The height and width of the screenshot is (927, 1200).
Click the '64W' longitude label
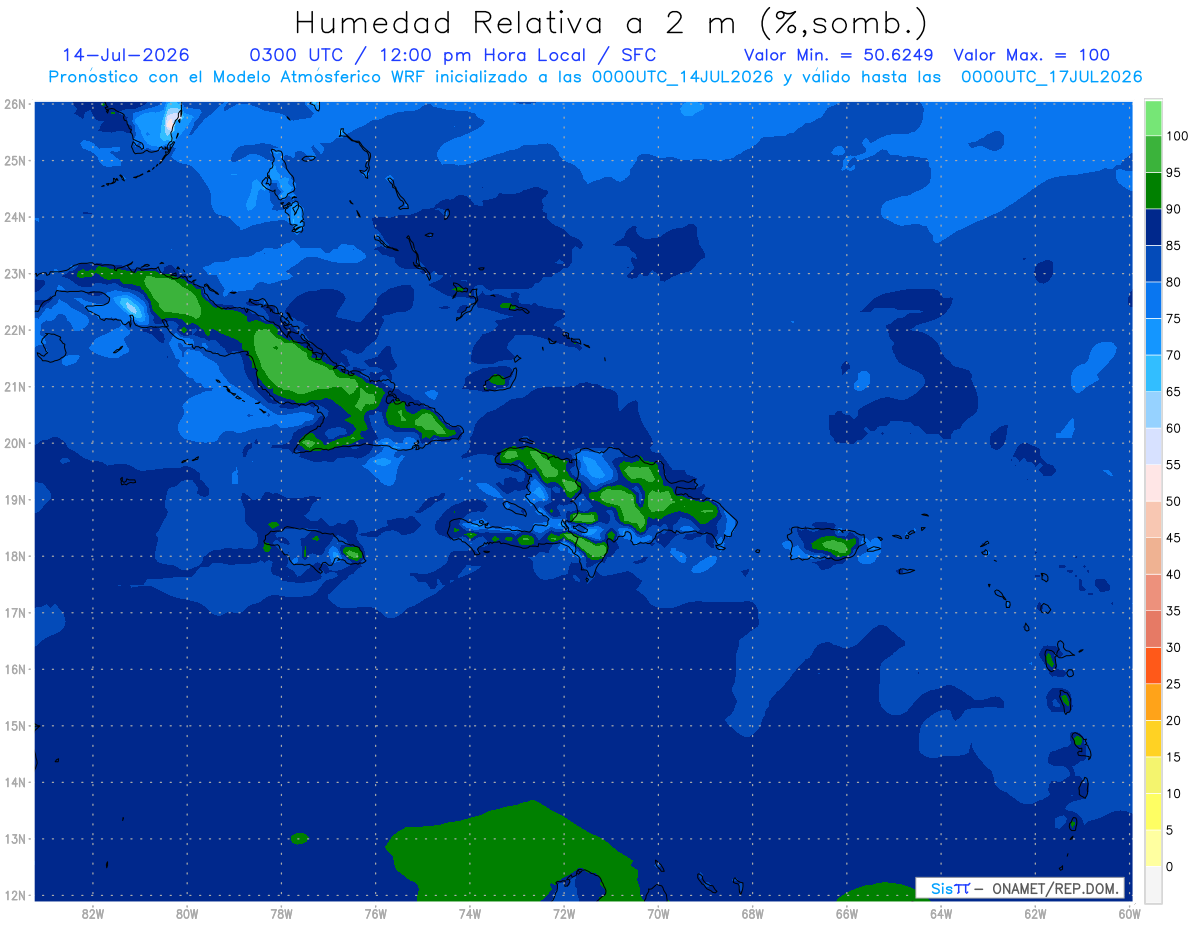[941, 913]
